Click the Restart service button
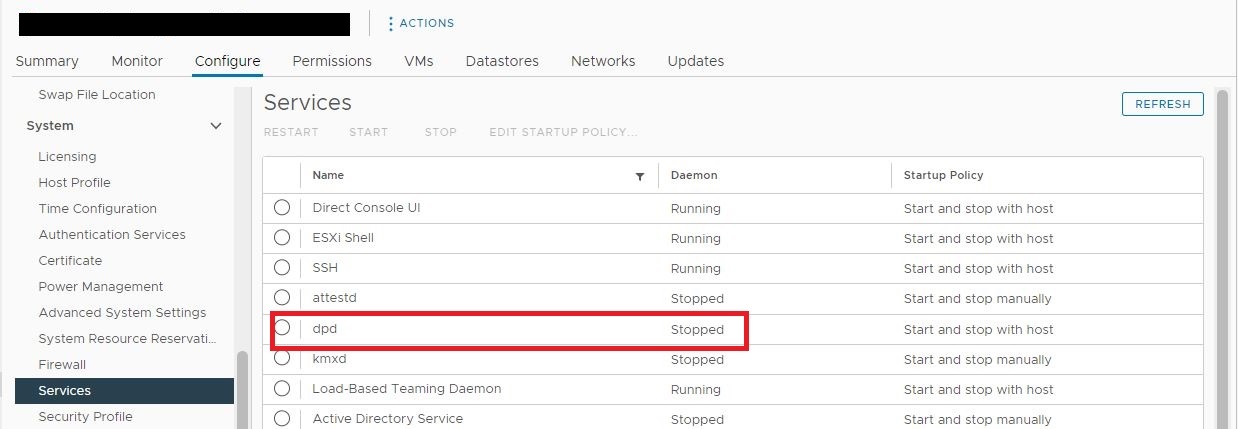 click(x=291, y=132)
